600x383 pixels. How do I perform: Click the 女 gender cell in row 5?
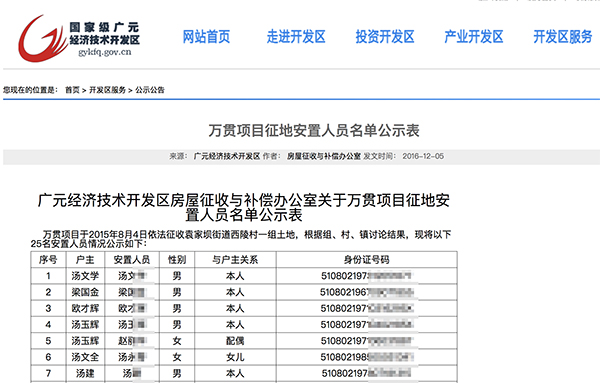[x=177, y=341]
